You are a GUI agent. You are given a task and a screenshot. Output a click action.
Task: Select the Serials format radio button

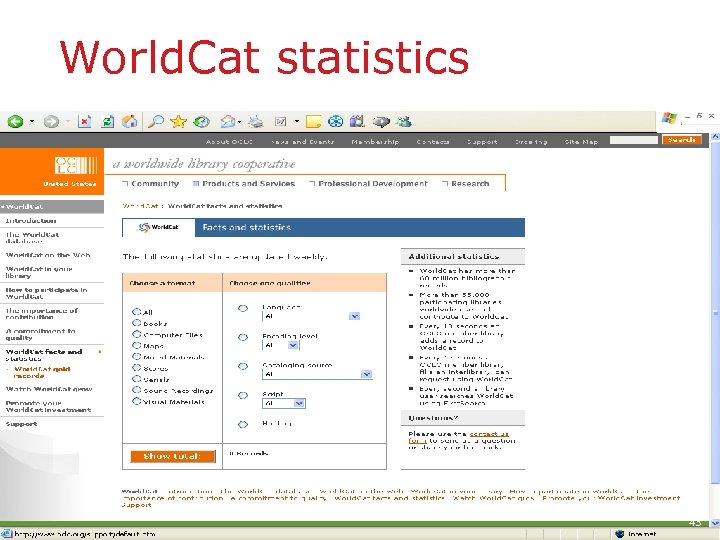pyautogui.click(x=136, y=379)
